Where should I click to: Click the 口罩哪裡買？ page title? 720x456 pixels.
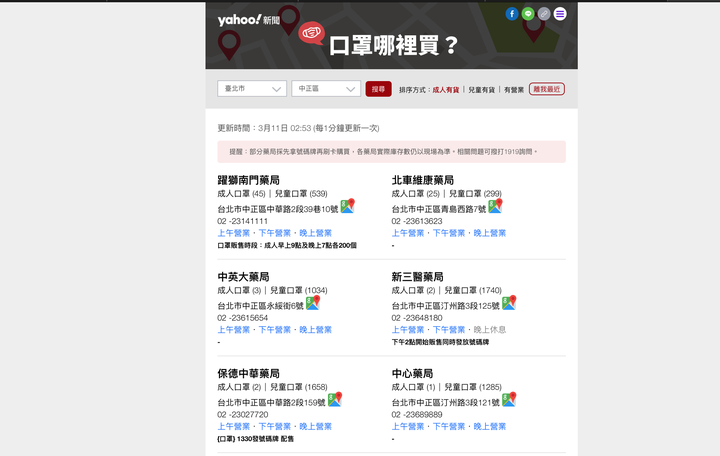pos(394,45)
